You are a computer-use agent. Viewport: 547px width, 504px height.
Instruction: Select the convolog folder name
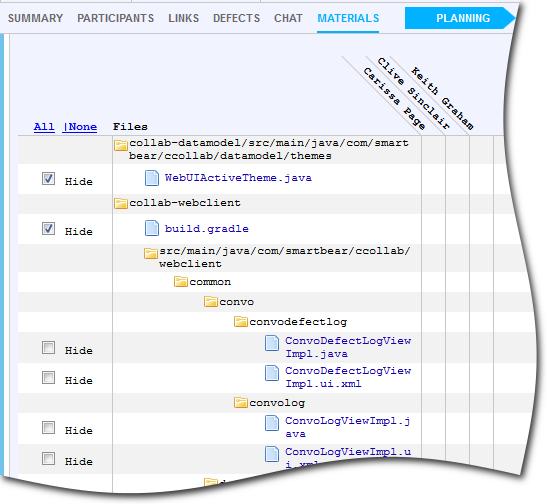tap(277, 403)
